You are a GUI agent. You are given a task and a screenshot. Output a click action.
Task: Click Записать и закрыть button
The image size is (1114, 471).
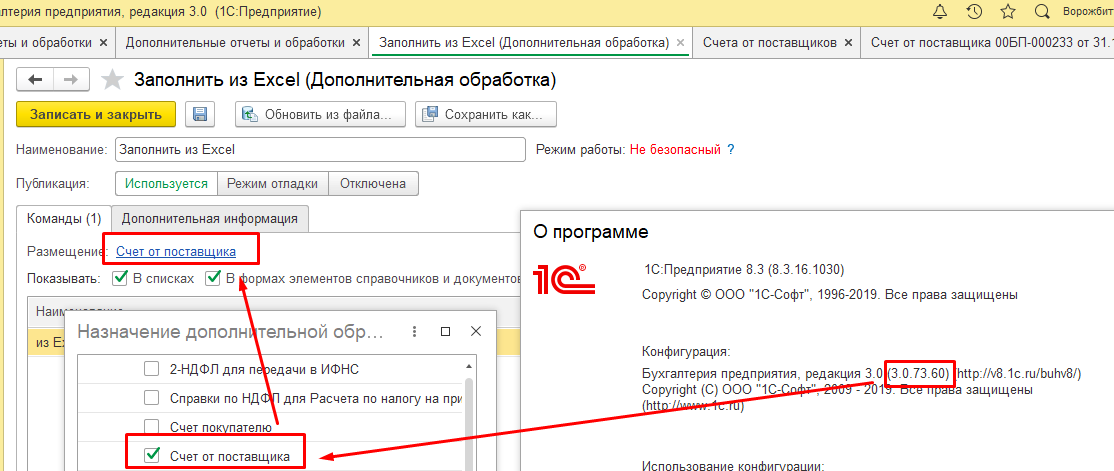[96, 114]
